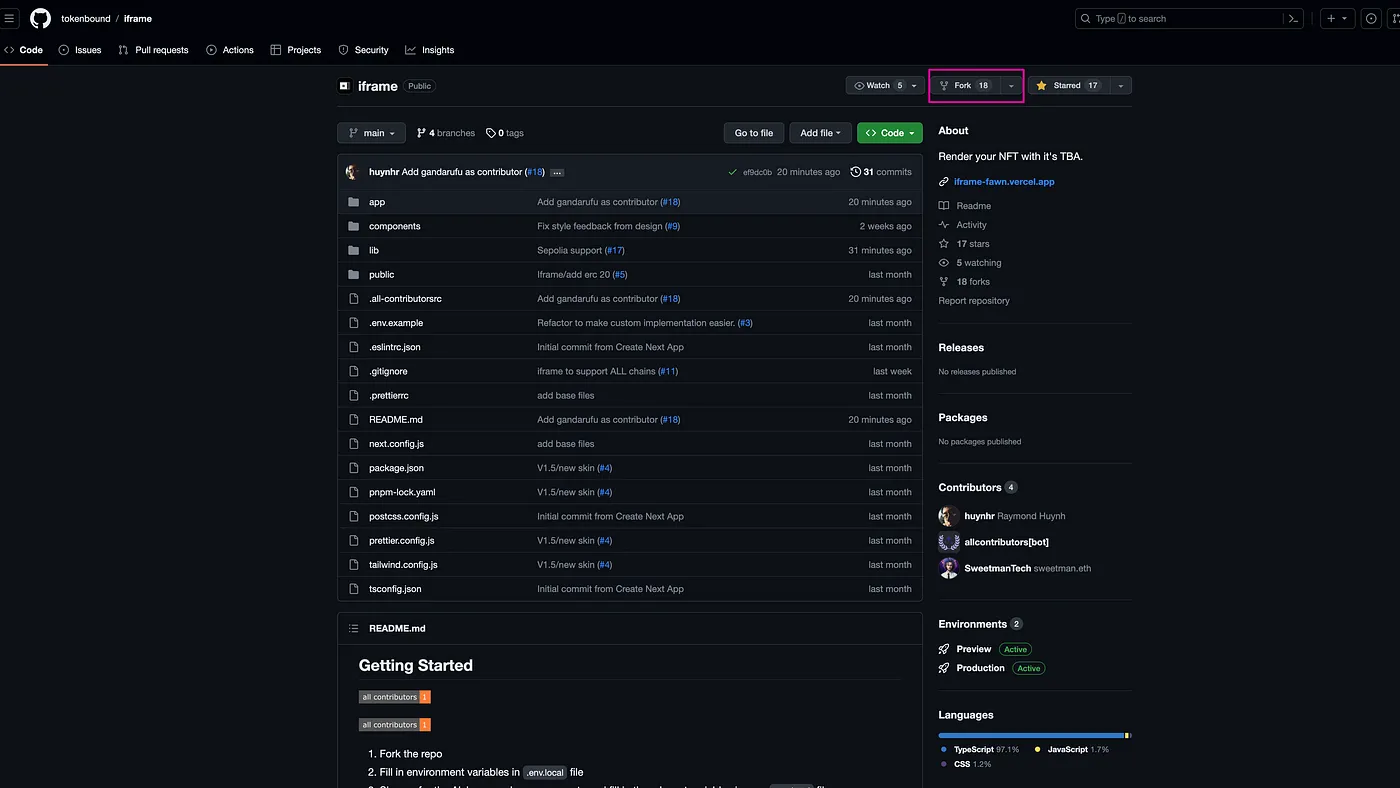The height and width of the screenshot is (788, 1400).
Task: Open the Projects tab
Action: tap(296, 50)
